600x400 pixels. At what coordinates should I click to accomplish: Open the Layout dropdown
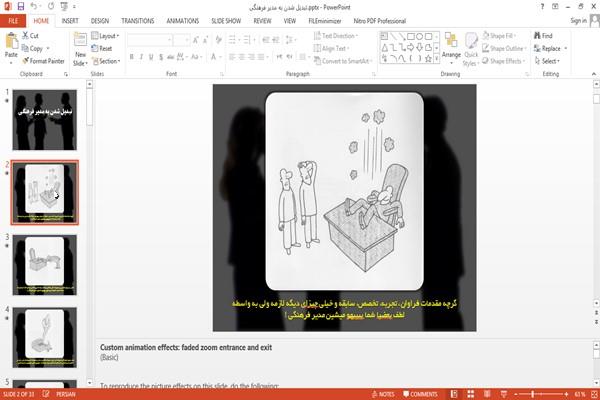pos(105,36)
